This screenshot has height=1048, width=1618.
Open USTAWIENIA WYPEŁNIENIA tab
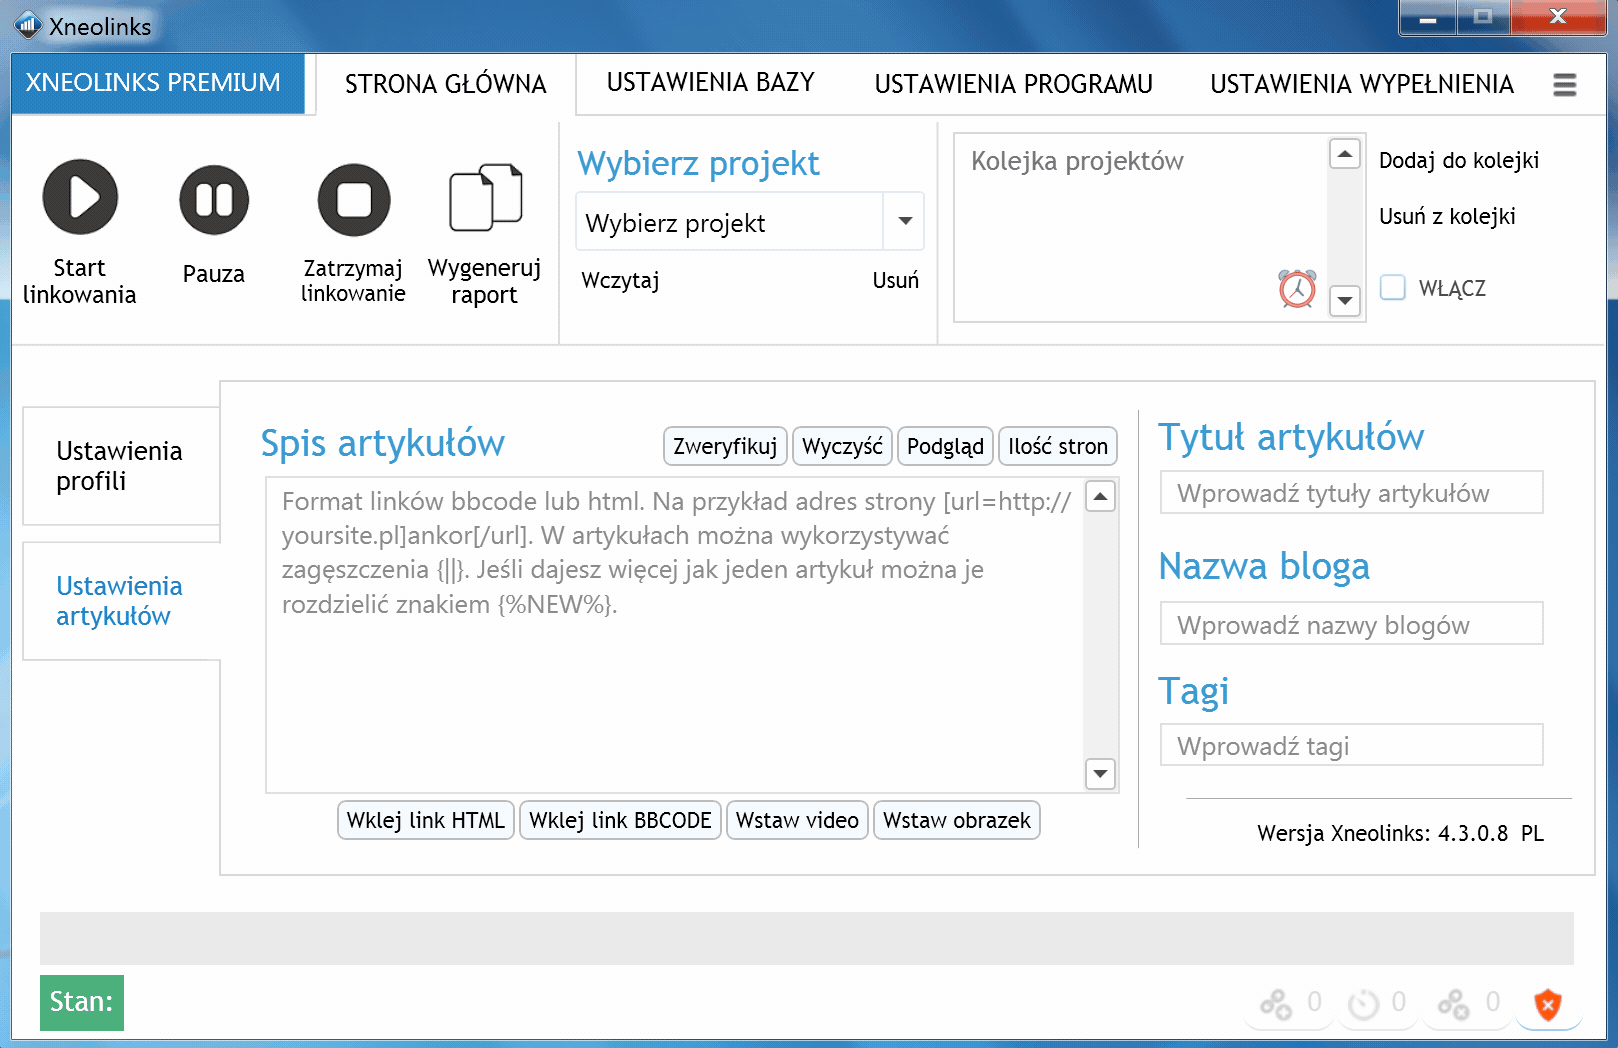click(x=1362, y=84)
